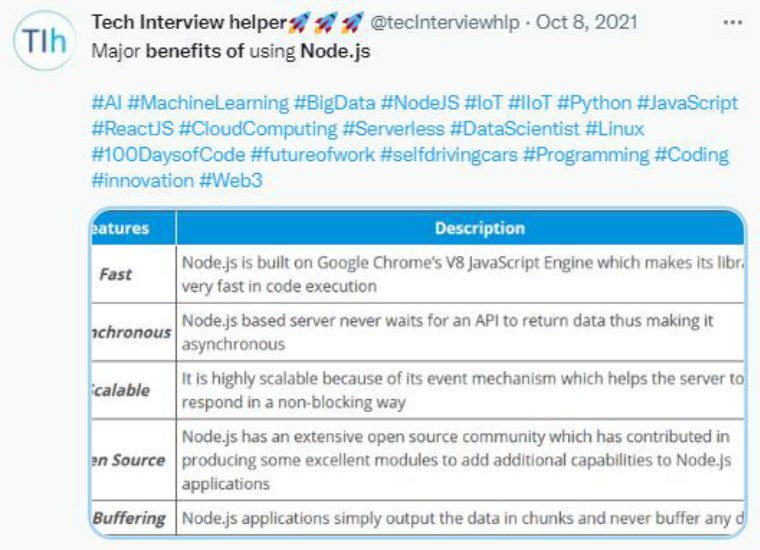Screen dimensions: 760x550
Task: Click the #NodeJS hashtag
Action: click(420, 103)
